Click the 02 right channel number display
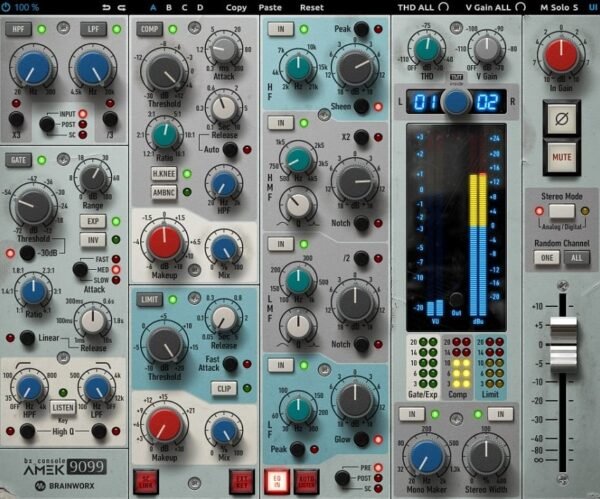This screenshot has height=499, width=600. pos(487,102)
